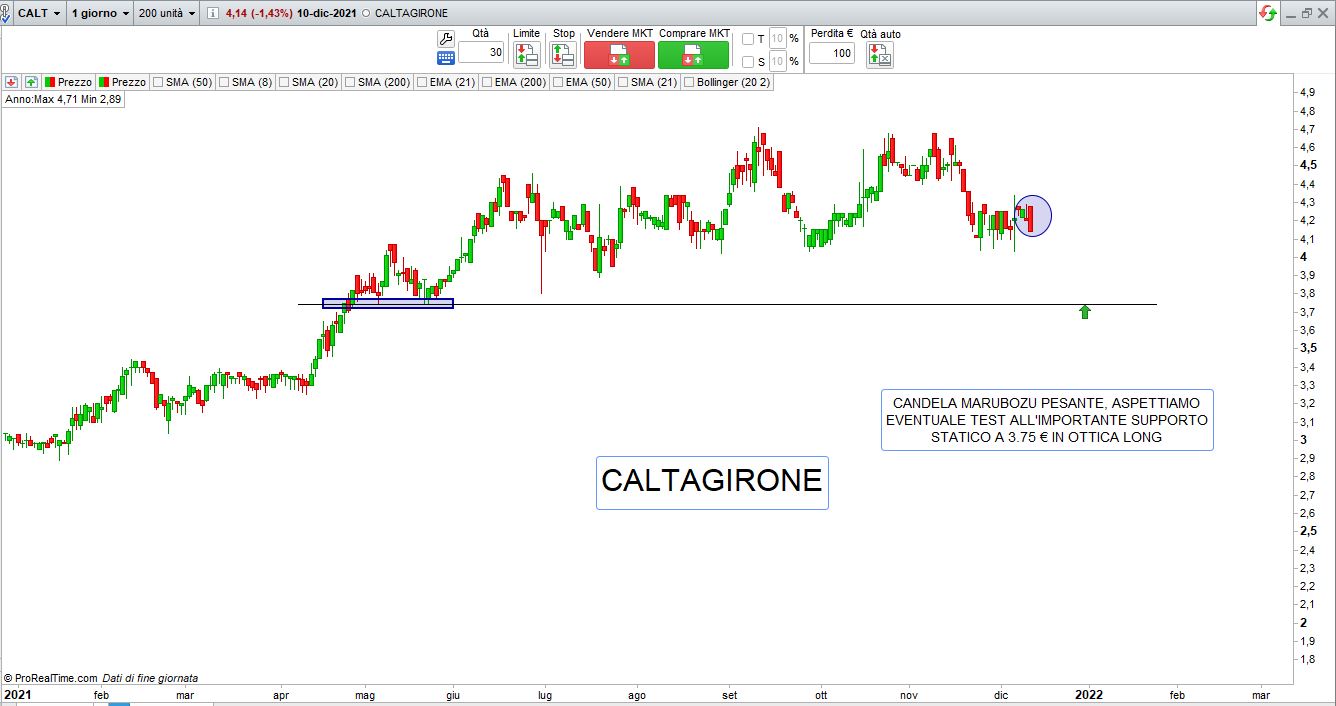Image resolution: width=1336 pixels, height=706 pixels.
Task: Restore the chart window size
Action: [1306, 13]
